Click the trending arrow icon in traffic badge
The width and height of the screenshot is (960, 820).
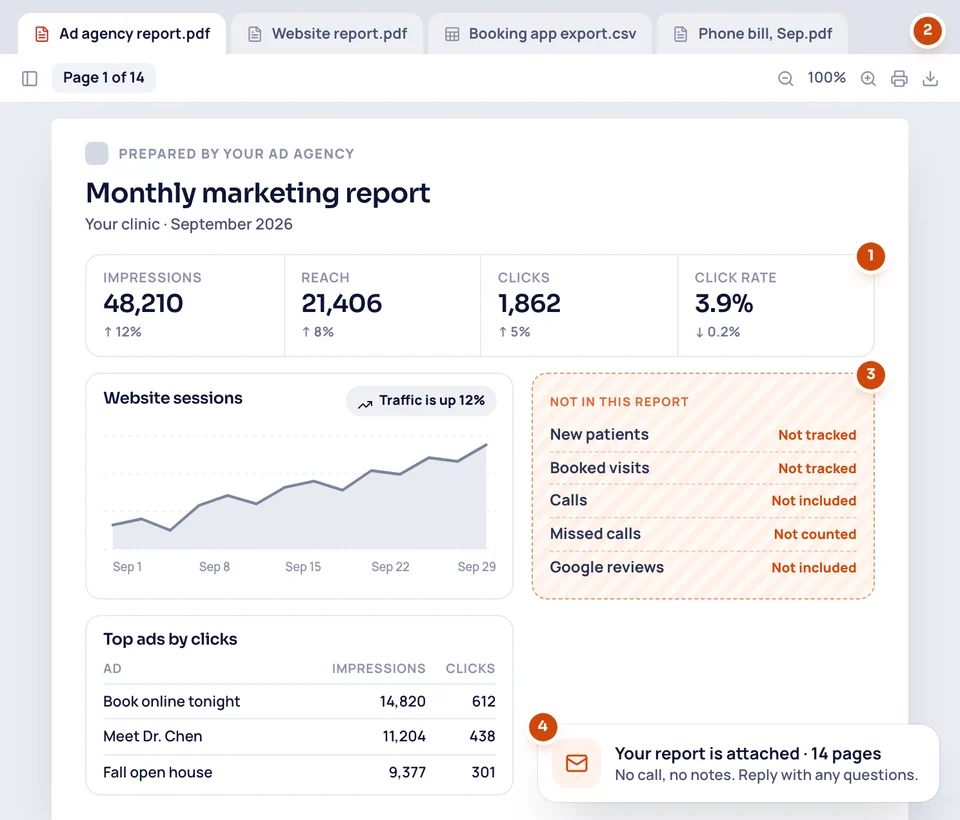click(x=366, y=404)
